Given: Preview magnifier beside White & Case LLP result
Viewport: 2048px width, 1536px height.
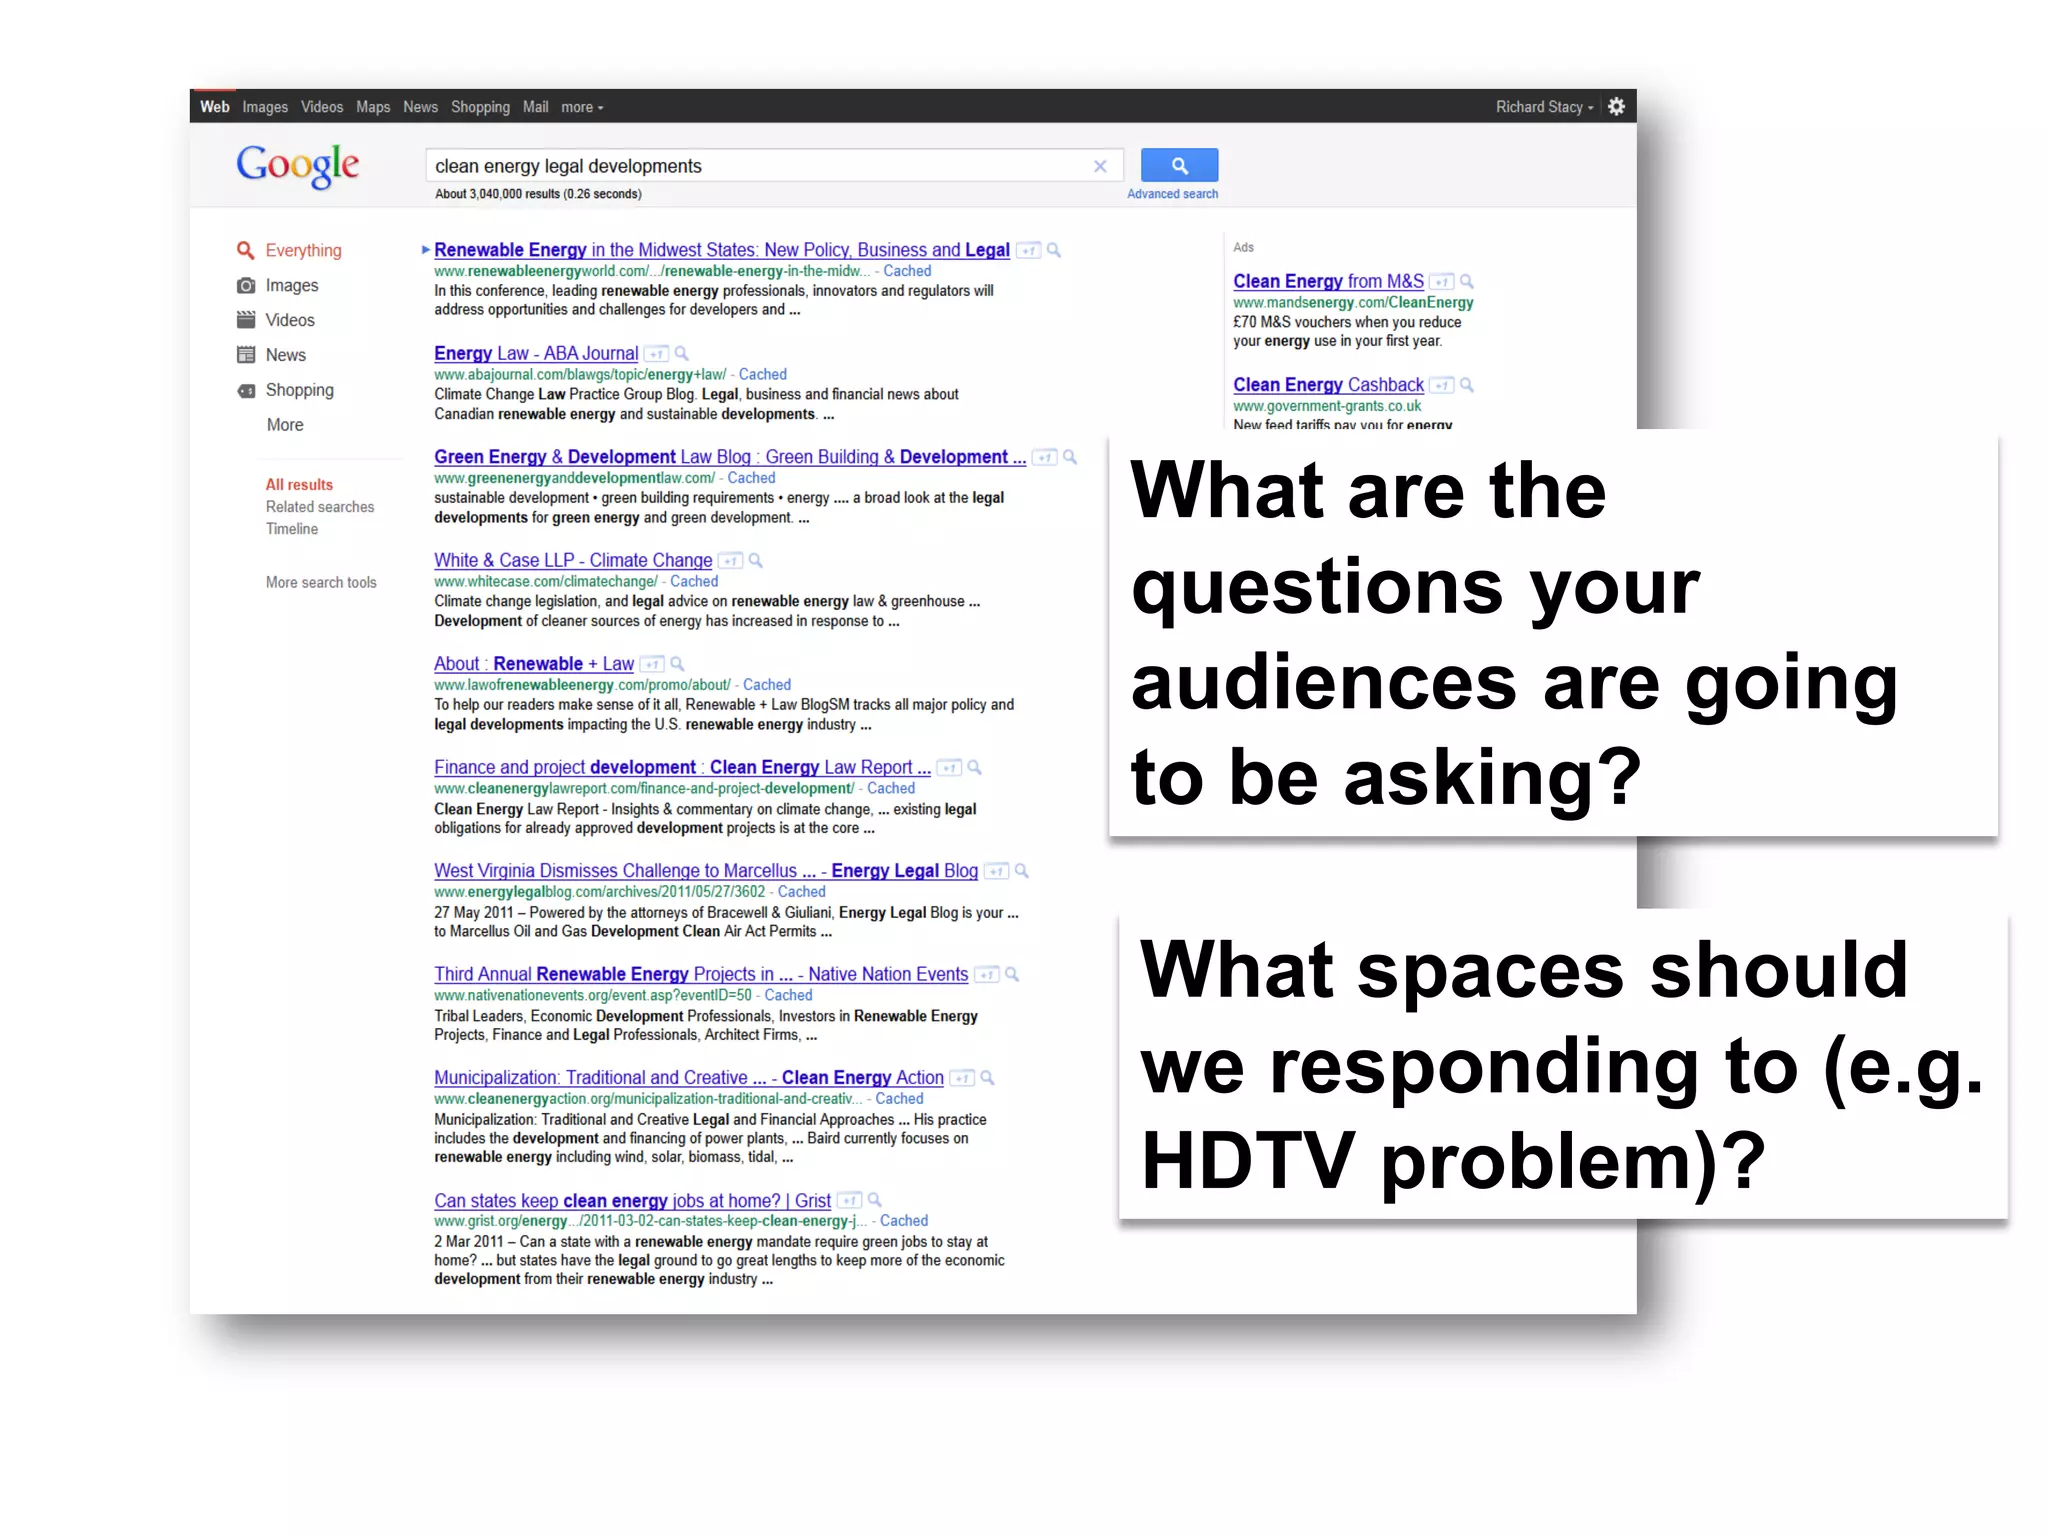Looking at the screenshot, I should coord(756,561).
